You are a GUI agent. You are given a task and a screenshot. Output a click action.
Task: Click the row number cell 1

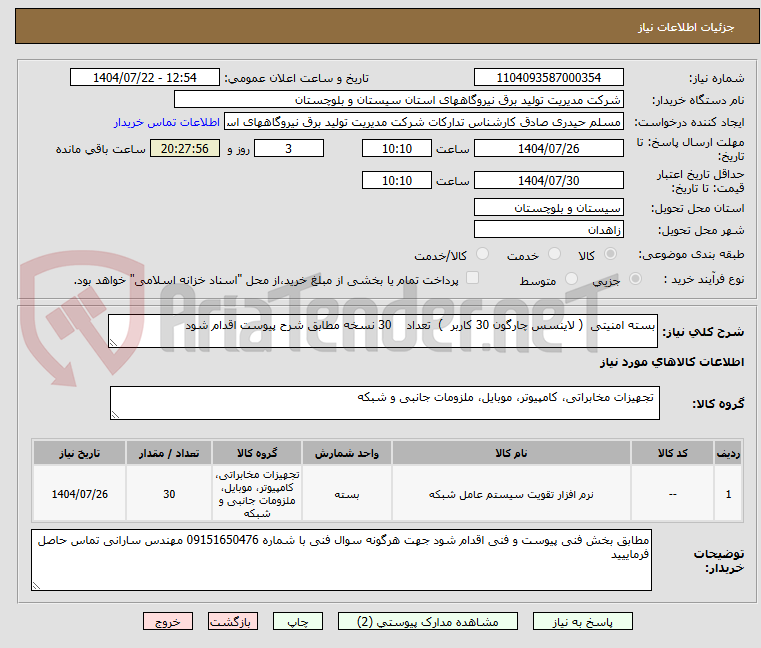(728, 495)
